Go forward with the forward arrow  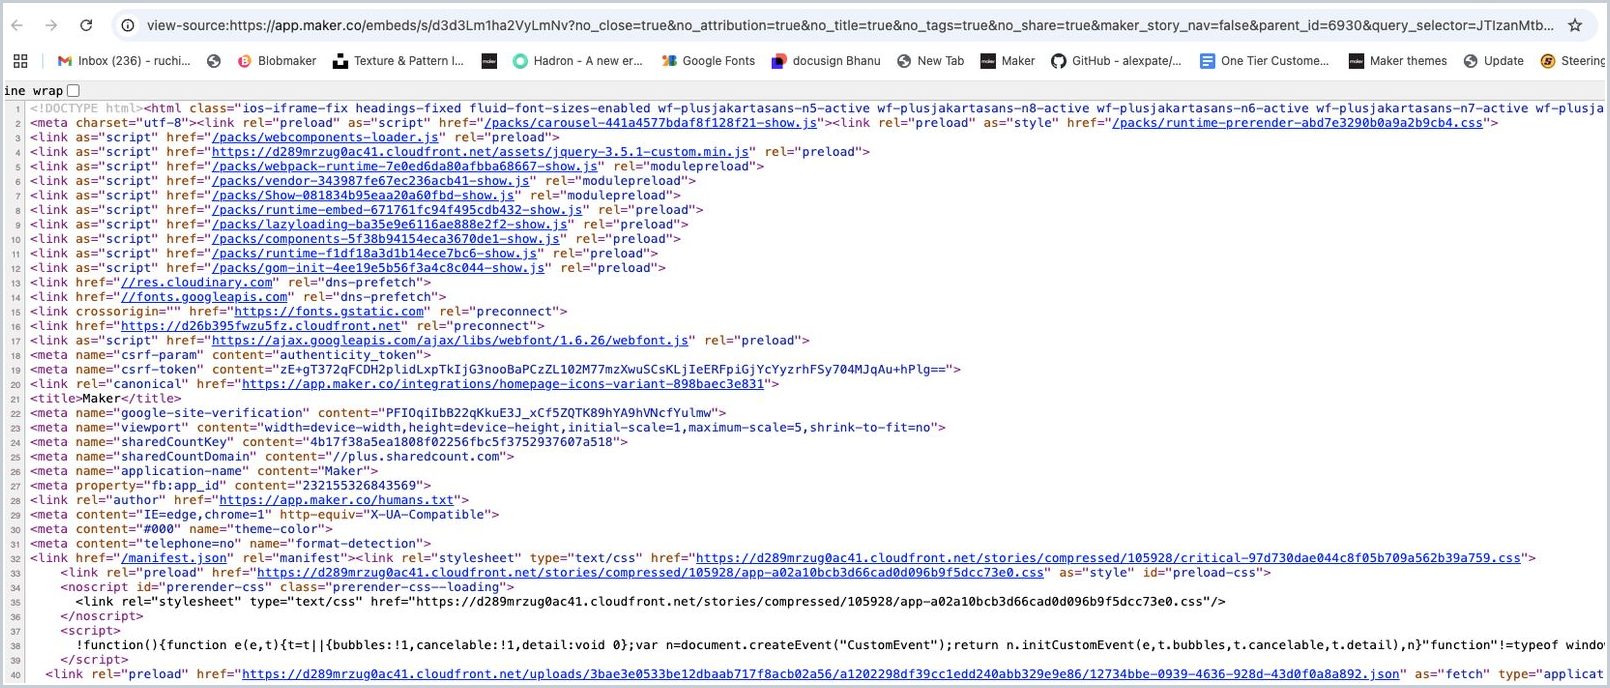pos(51,25)
